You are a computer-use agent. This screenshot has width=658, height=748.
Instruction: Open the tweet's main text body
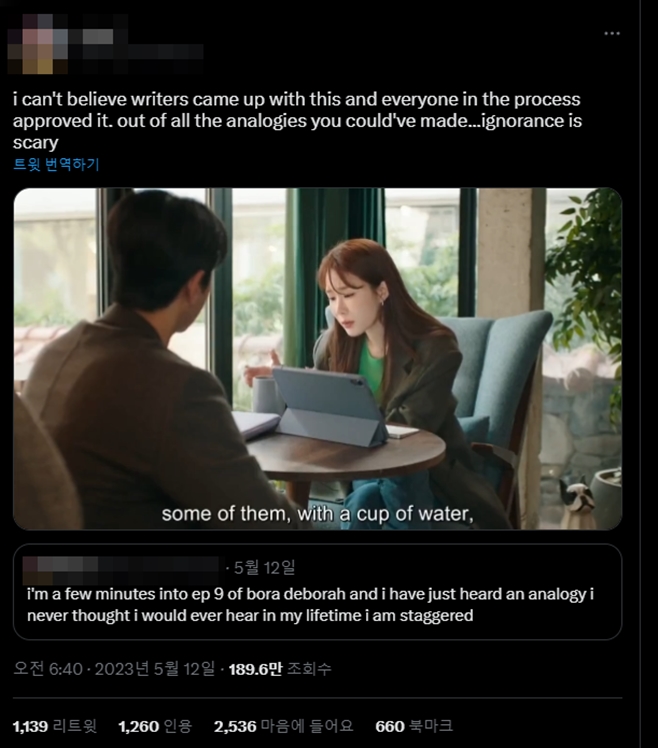297,121
